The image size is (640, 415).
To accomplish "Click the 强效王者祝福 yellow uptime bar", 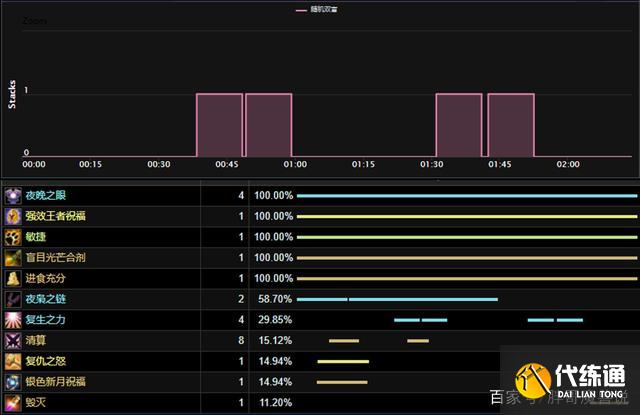I will (x=466, y=216).
